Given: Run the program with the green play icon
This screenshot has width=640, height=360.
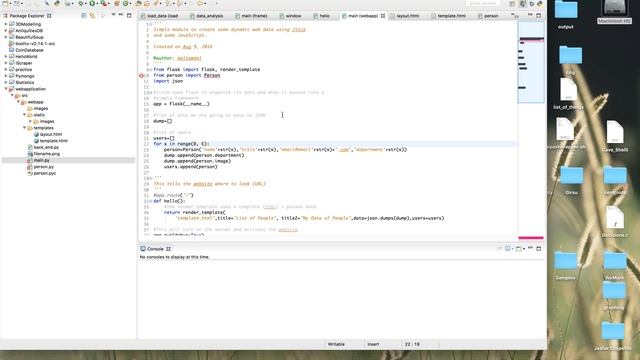Looking at the screenshot, I should (92, 3).
